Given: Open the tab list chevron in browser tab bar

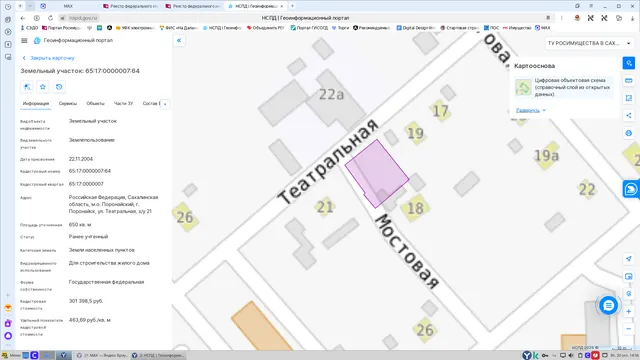Looking at the screenshot, I should click(x=30, y=6).
